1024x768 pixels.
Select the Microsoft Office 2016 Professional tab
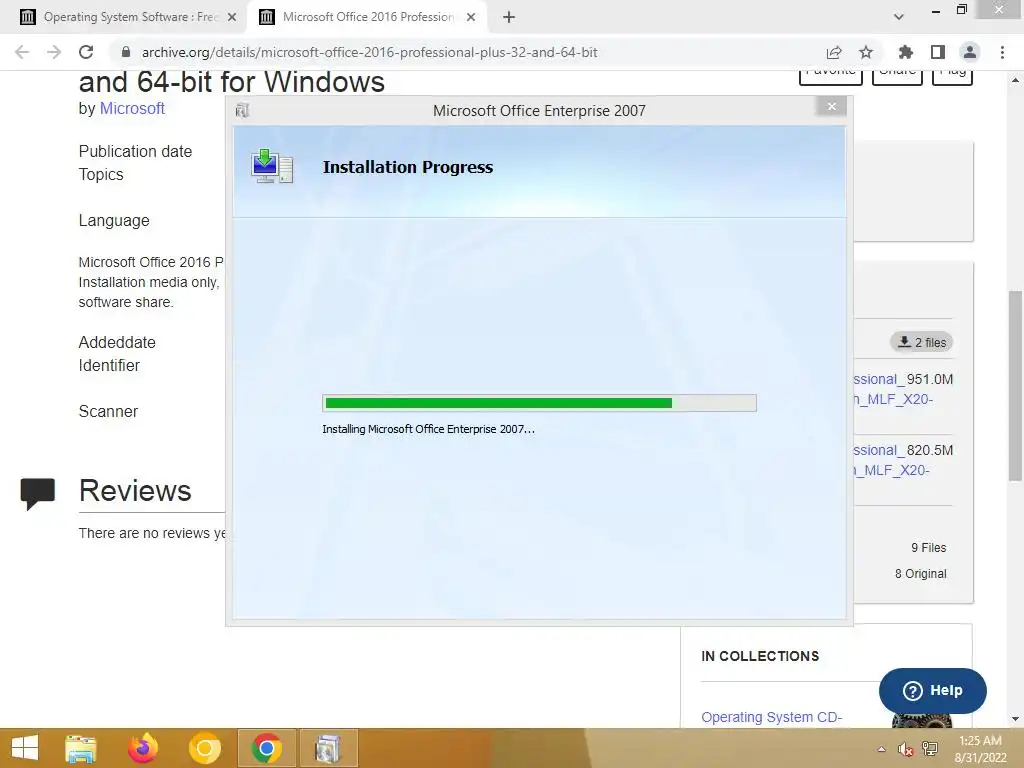tap(367, 17)
